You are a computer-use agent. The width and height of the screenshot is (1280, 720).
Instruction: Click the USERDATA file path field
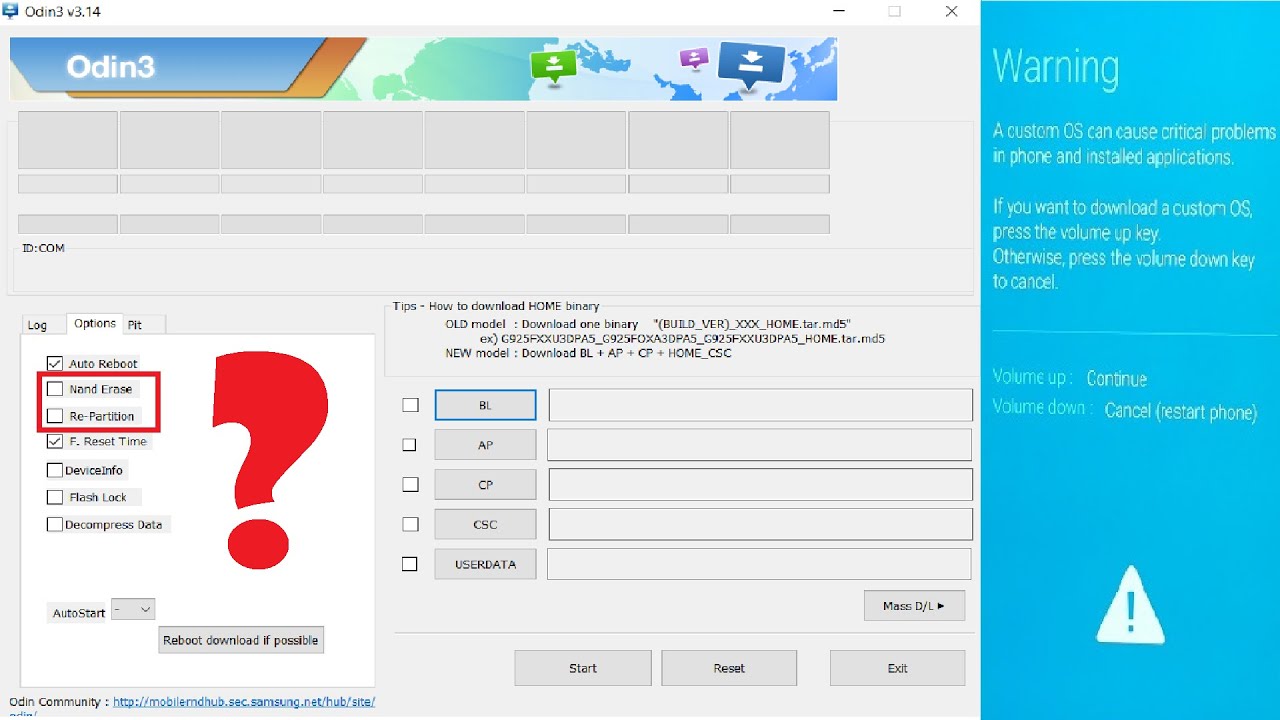760,564
